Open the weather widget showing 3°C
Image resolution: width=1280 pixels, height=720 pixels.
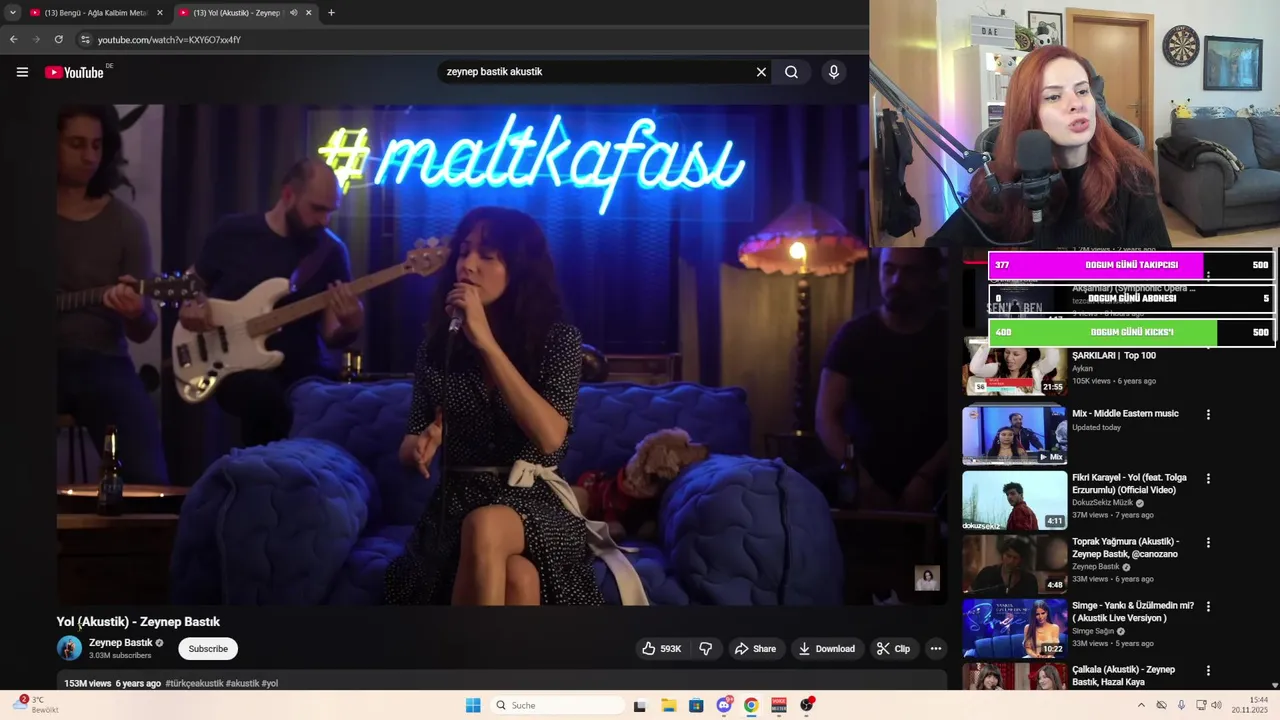[x=36, y=705]
